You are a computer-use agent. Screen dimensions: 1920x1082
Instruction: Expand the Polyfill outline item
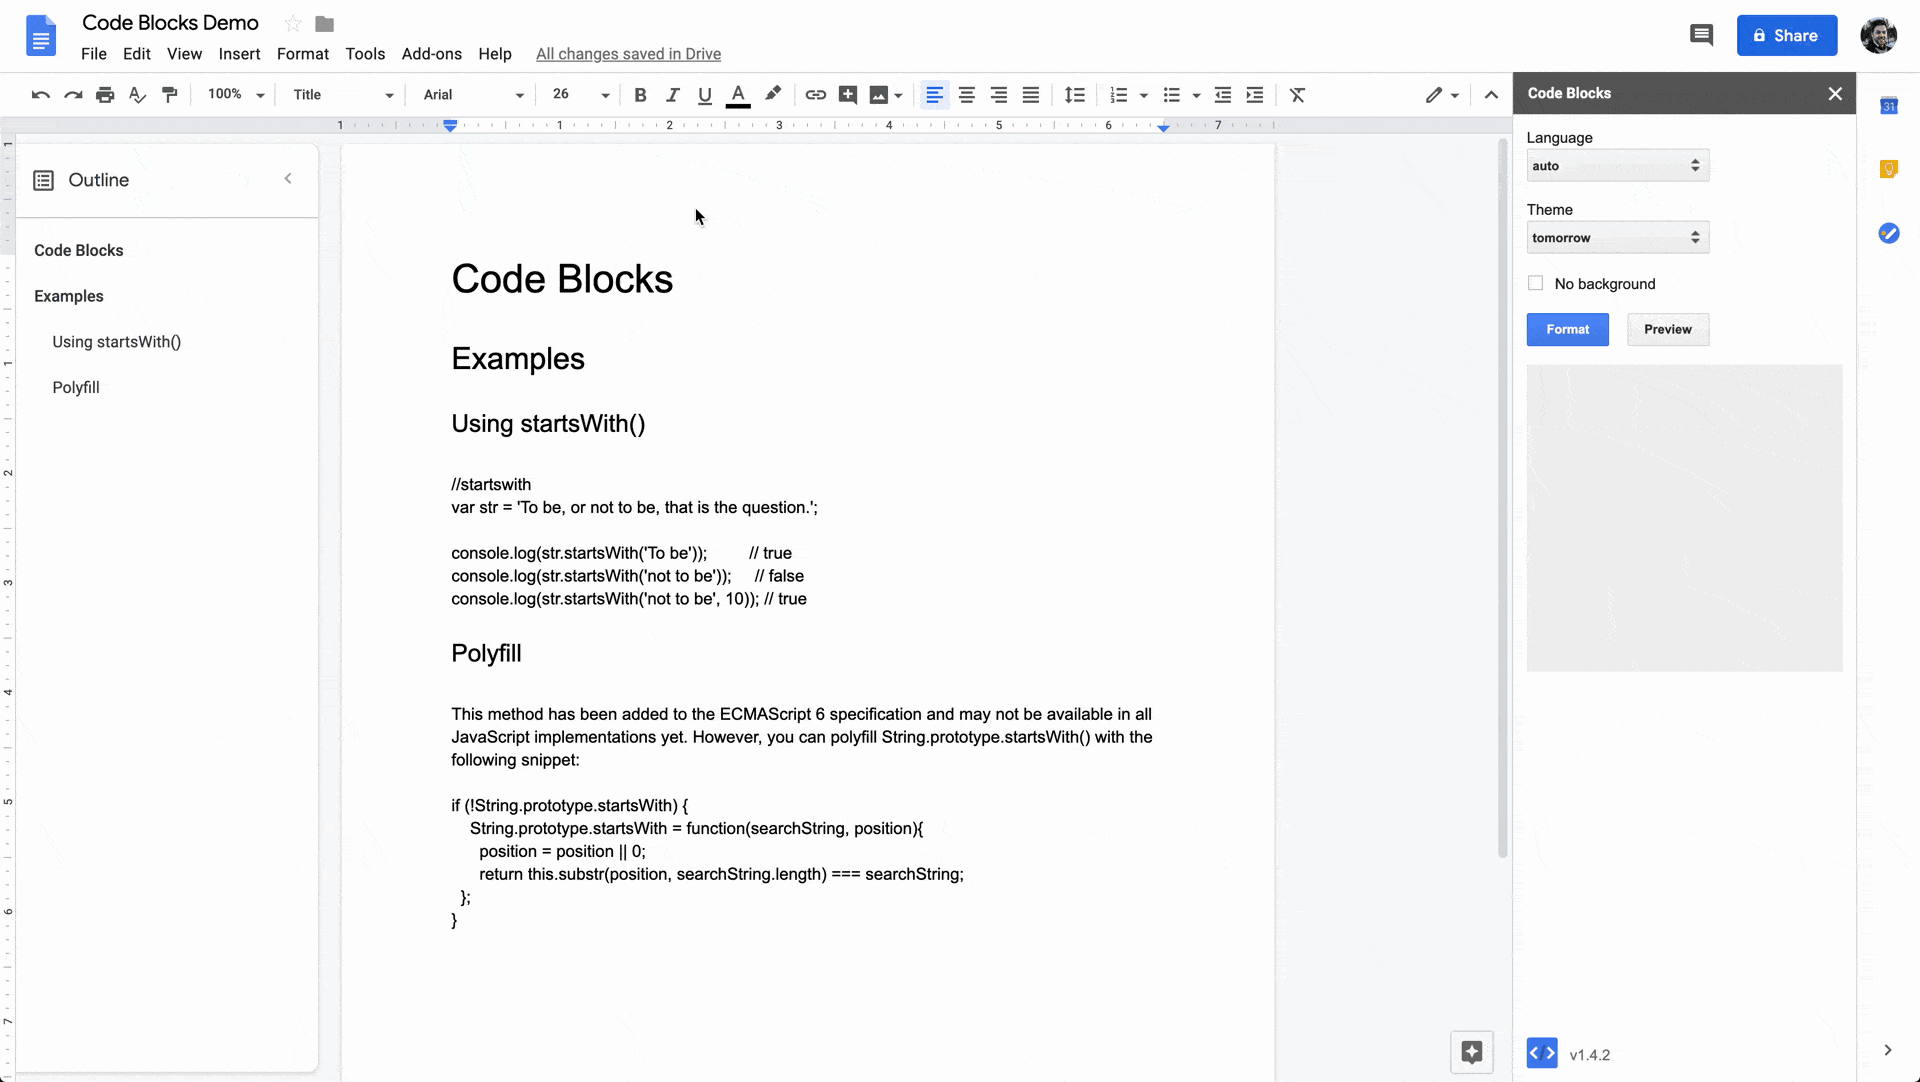[x=75, y=386]
